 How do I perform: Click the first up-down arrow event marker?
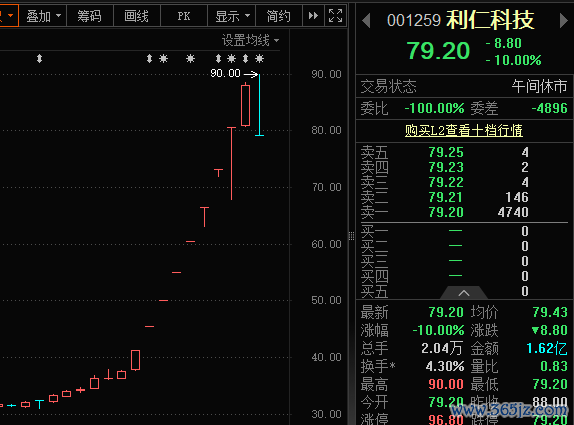(x=40, y=59)
